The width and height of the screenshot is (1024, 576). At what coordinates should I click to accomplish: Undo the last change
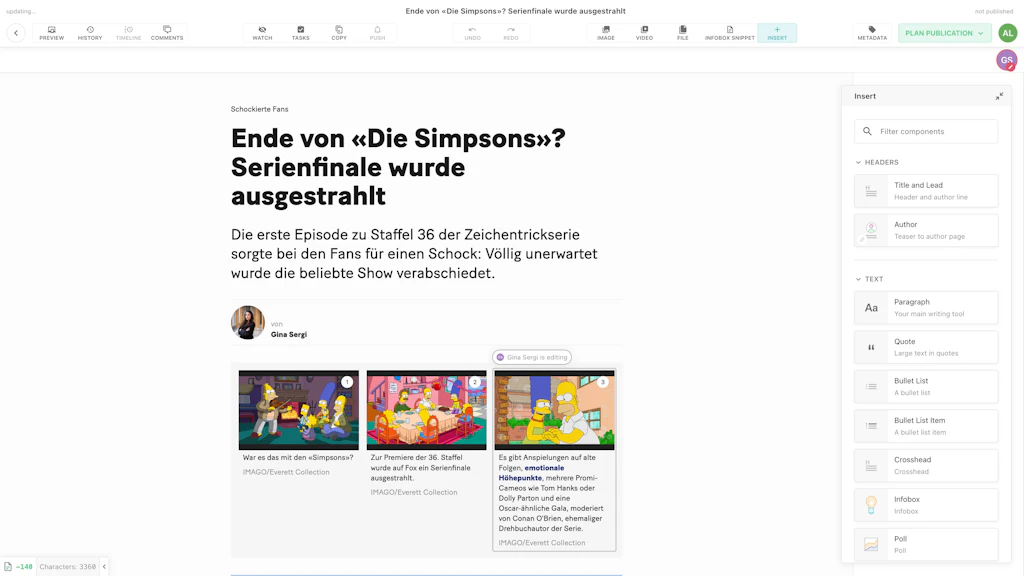pyautogui.click(x=473, y=33)
